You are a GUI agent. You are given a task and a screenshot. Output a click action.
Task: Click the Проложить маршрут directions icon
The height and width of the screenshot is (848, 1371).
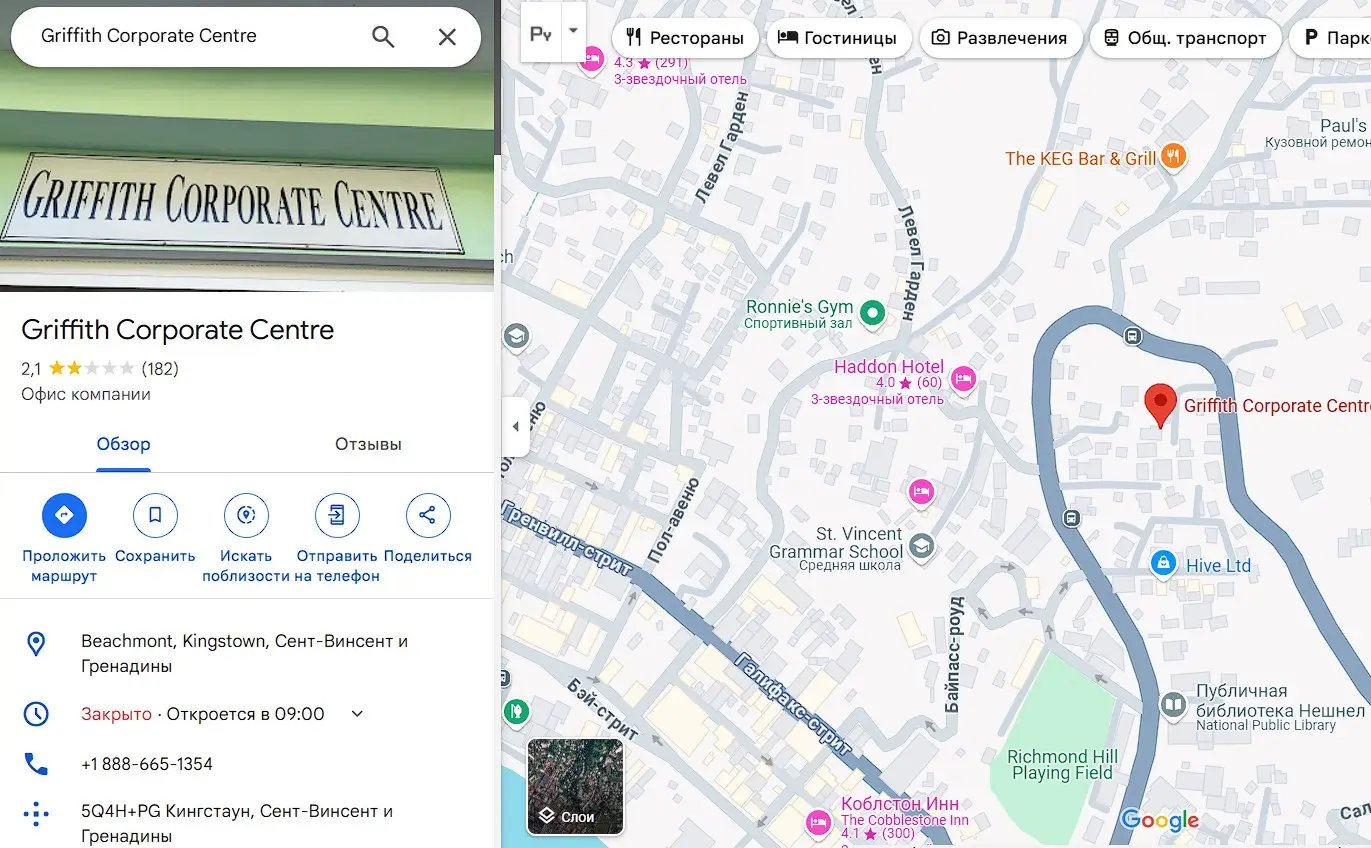click(x=64, y=516)
